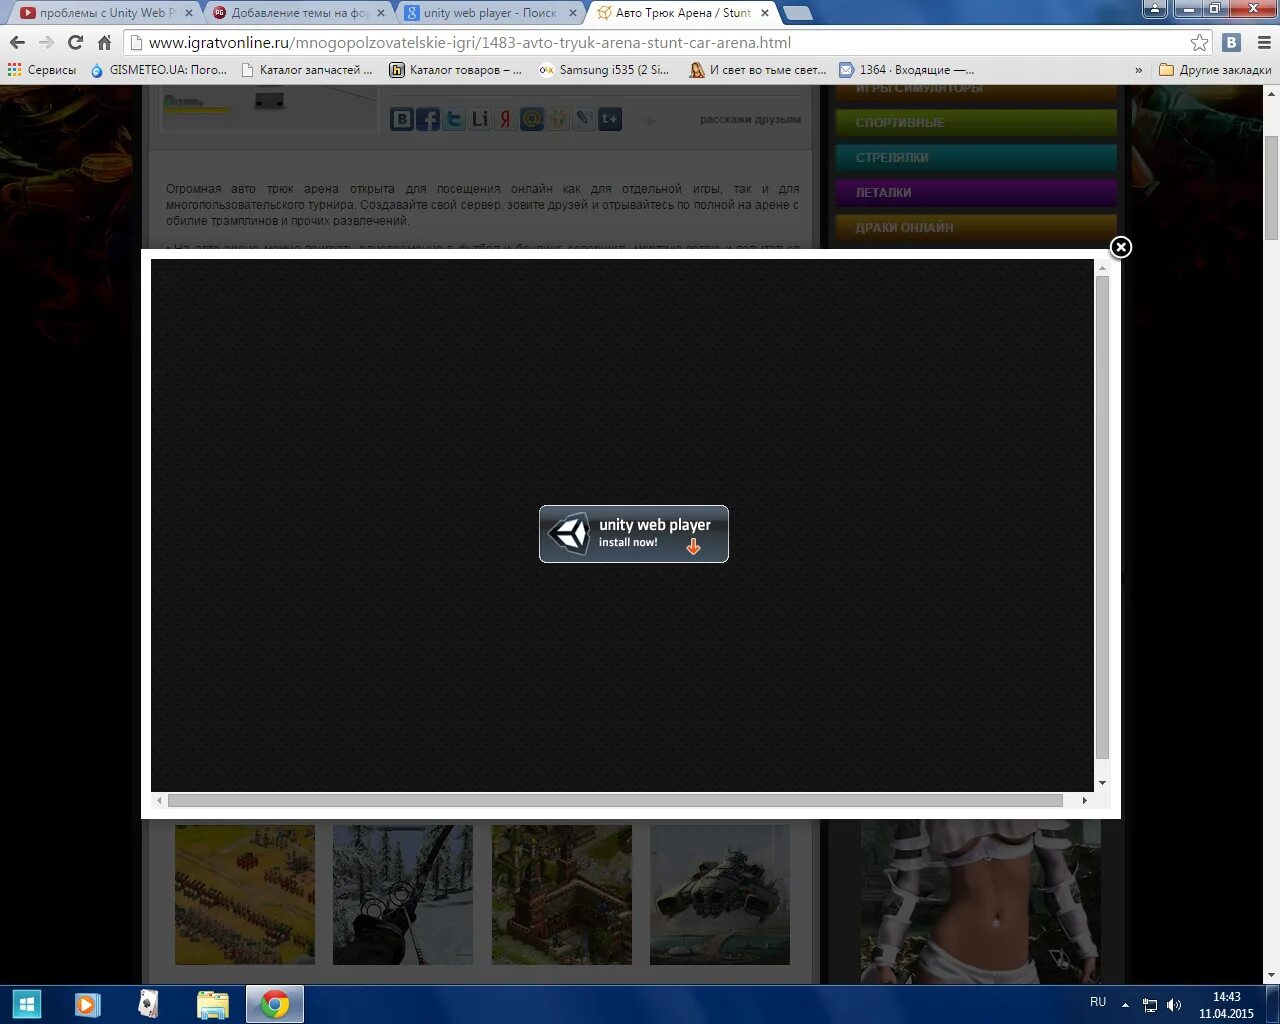Open the ЛЕТАЛКИ games category
Image resolution: width=1280 pixels, height=1024 pixels.
pos(976,192)
